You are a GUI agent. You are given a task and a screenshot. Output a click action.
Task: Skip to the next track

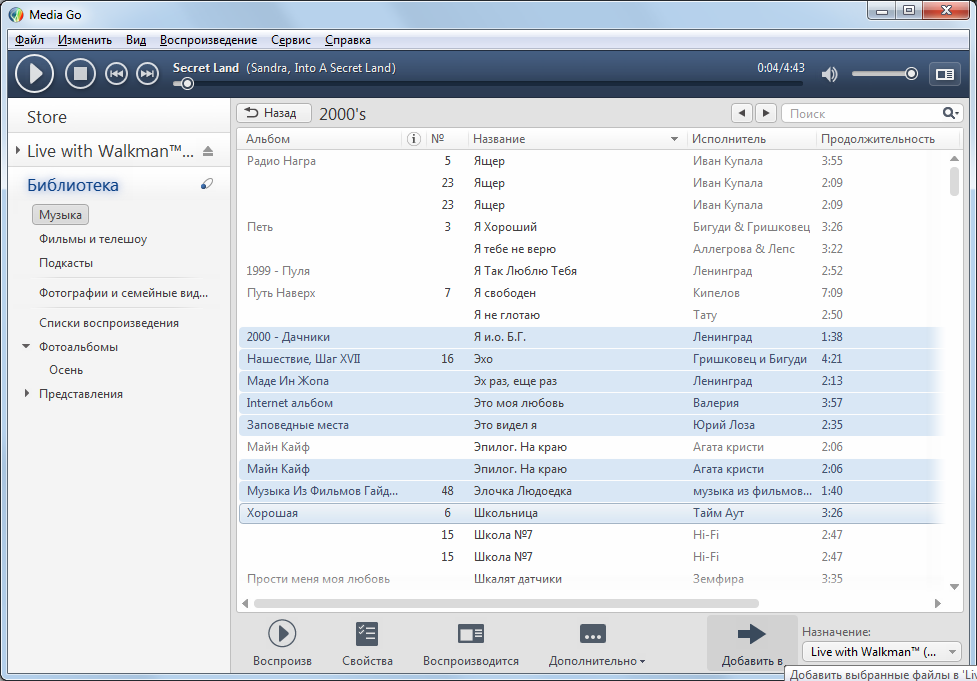[x=148, y=74]
